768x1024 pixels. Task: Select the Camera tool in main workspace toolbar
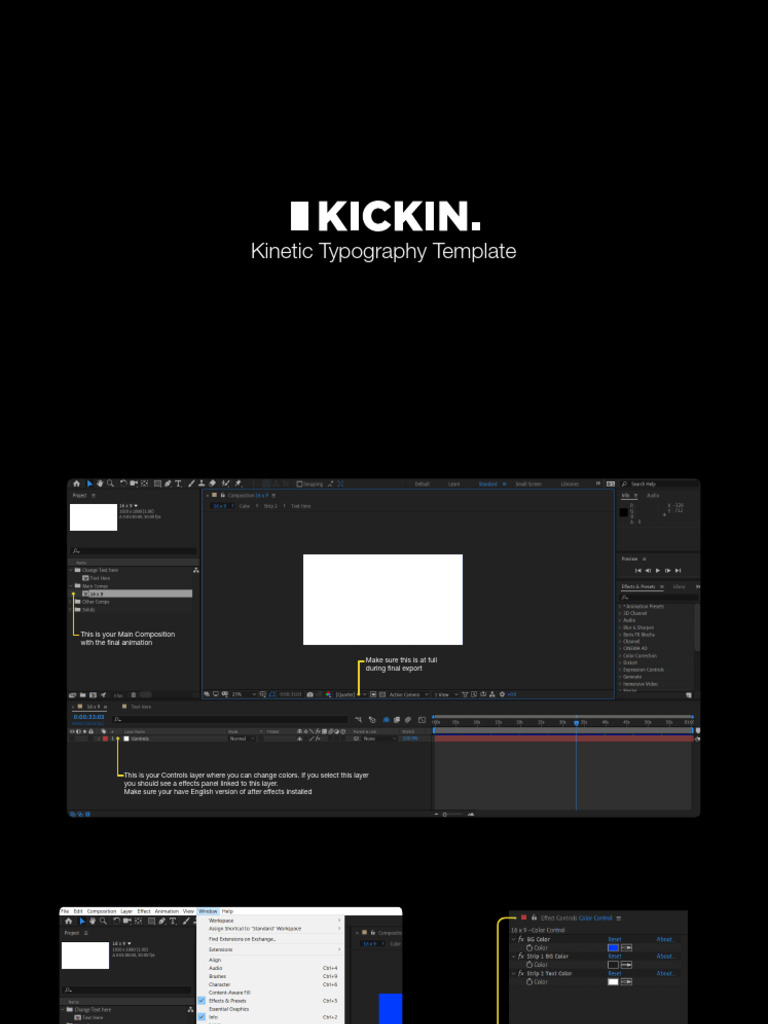tap(134, 484)
